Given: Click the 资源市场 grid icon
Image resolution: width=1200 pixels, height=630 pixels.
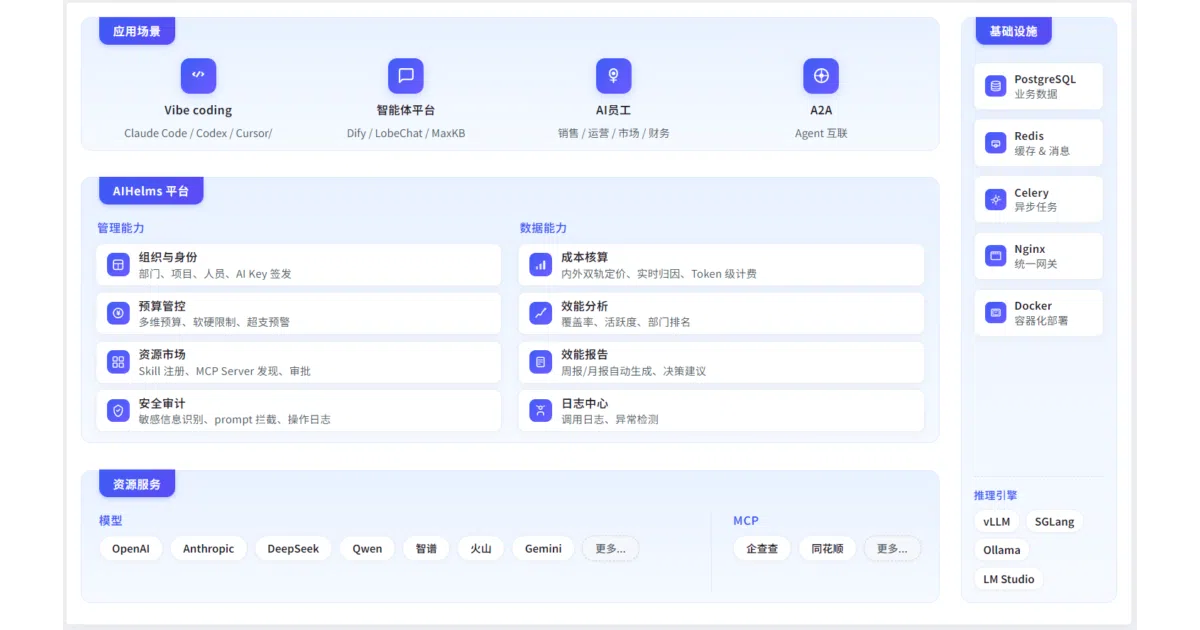Looking at the screenshot, I should pos(118,362).
